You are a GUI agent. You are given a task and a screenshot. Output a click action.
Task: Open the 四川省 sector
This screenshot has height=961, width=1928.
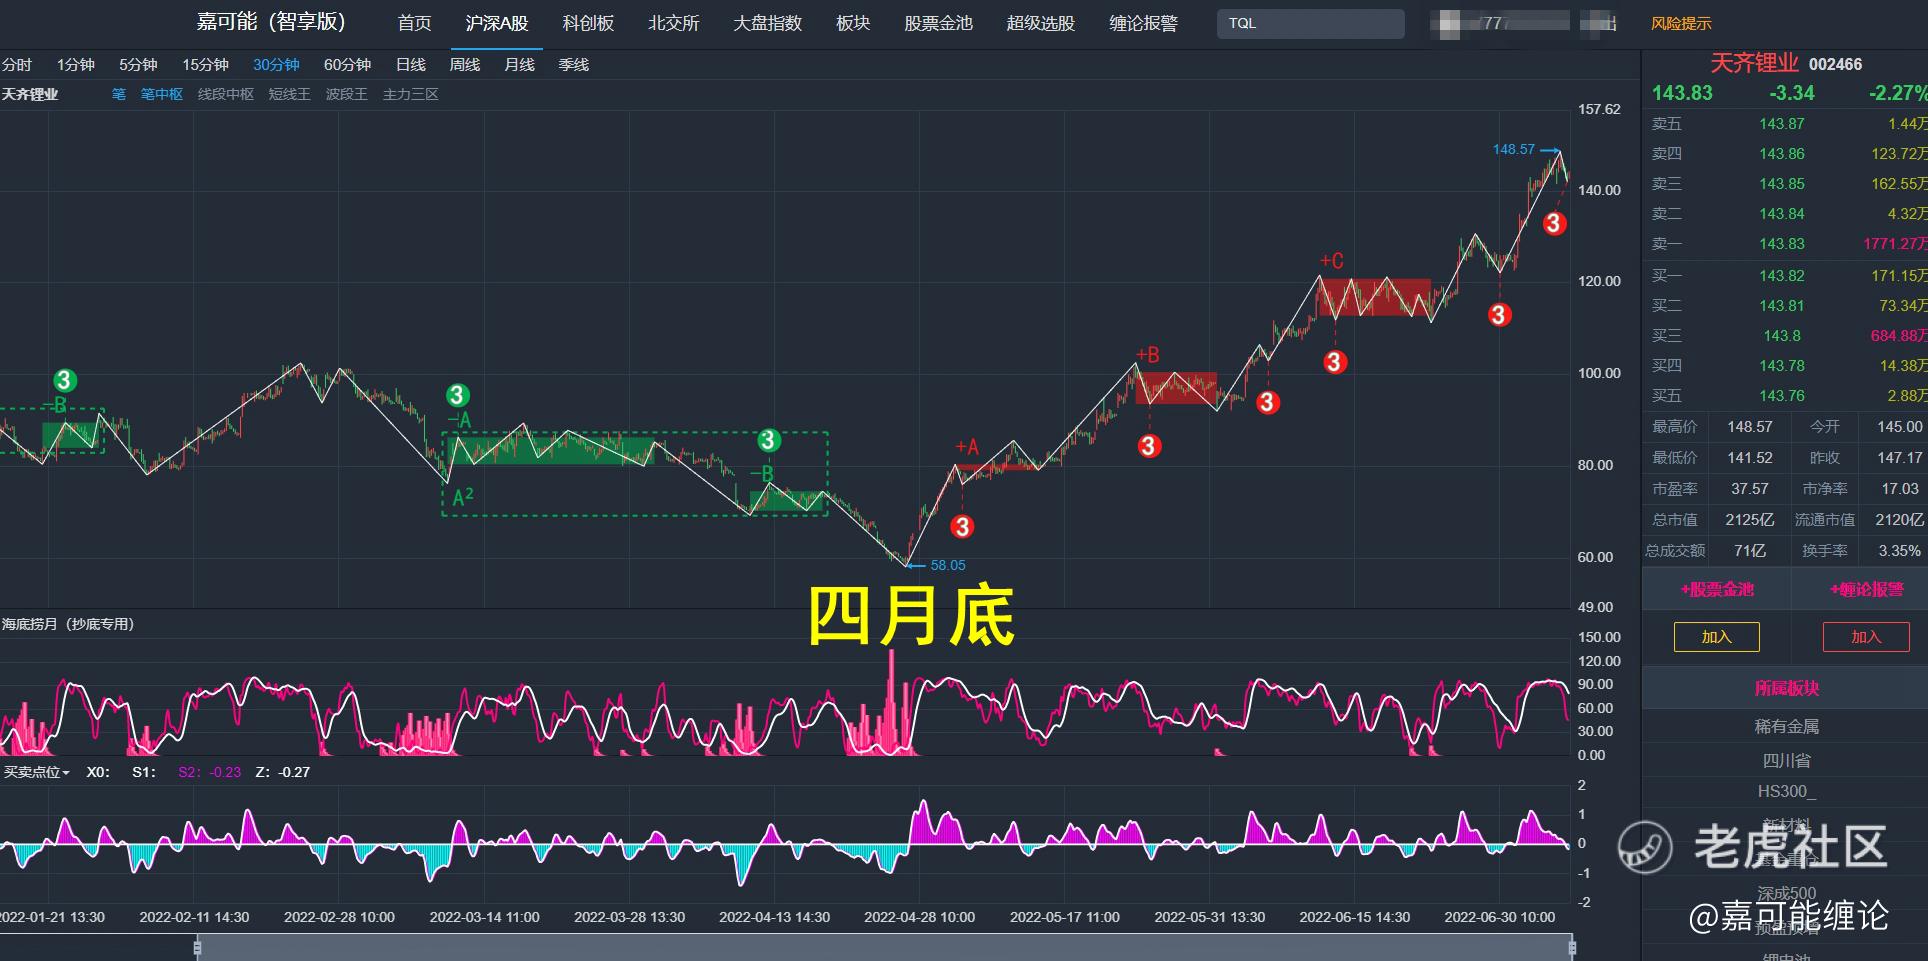pyautogui.click(x=1786, y=761)
